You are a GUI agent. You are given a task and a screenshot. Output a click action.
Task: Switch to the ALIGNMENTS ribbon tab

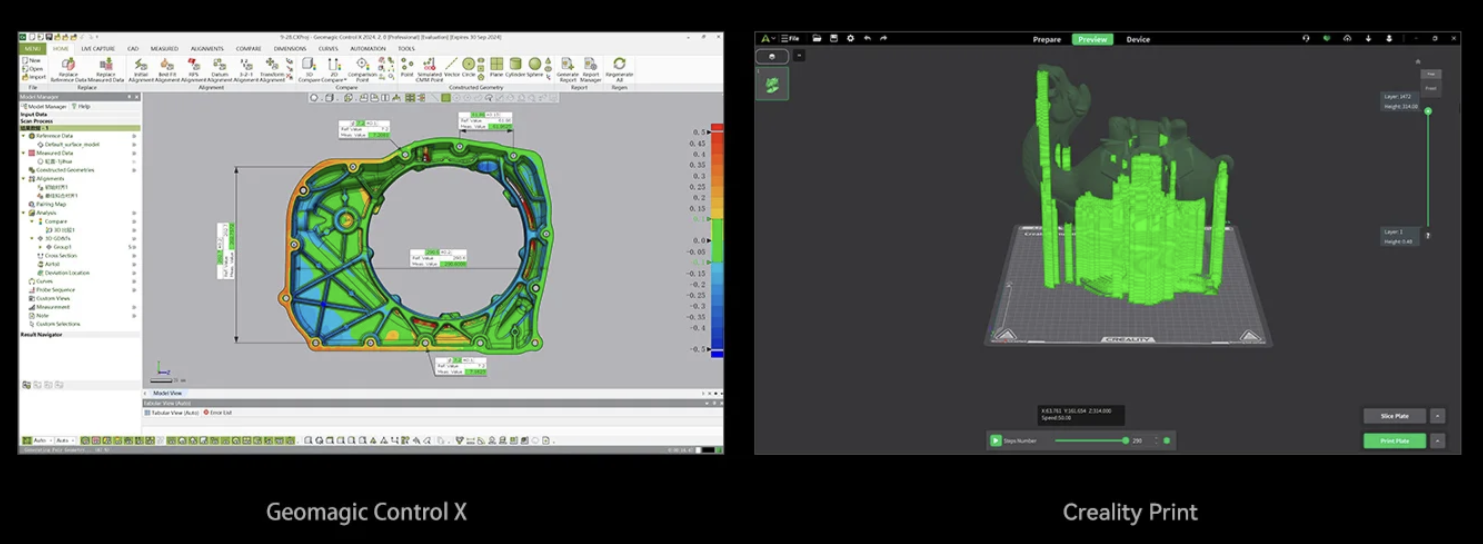[x=207, y=49]
